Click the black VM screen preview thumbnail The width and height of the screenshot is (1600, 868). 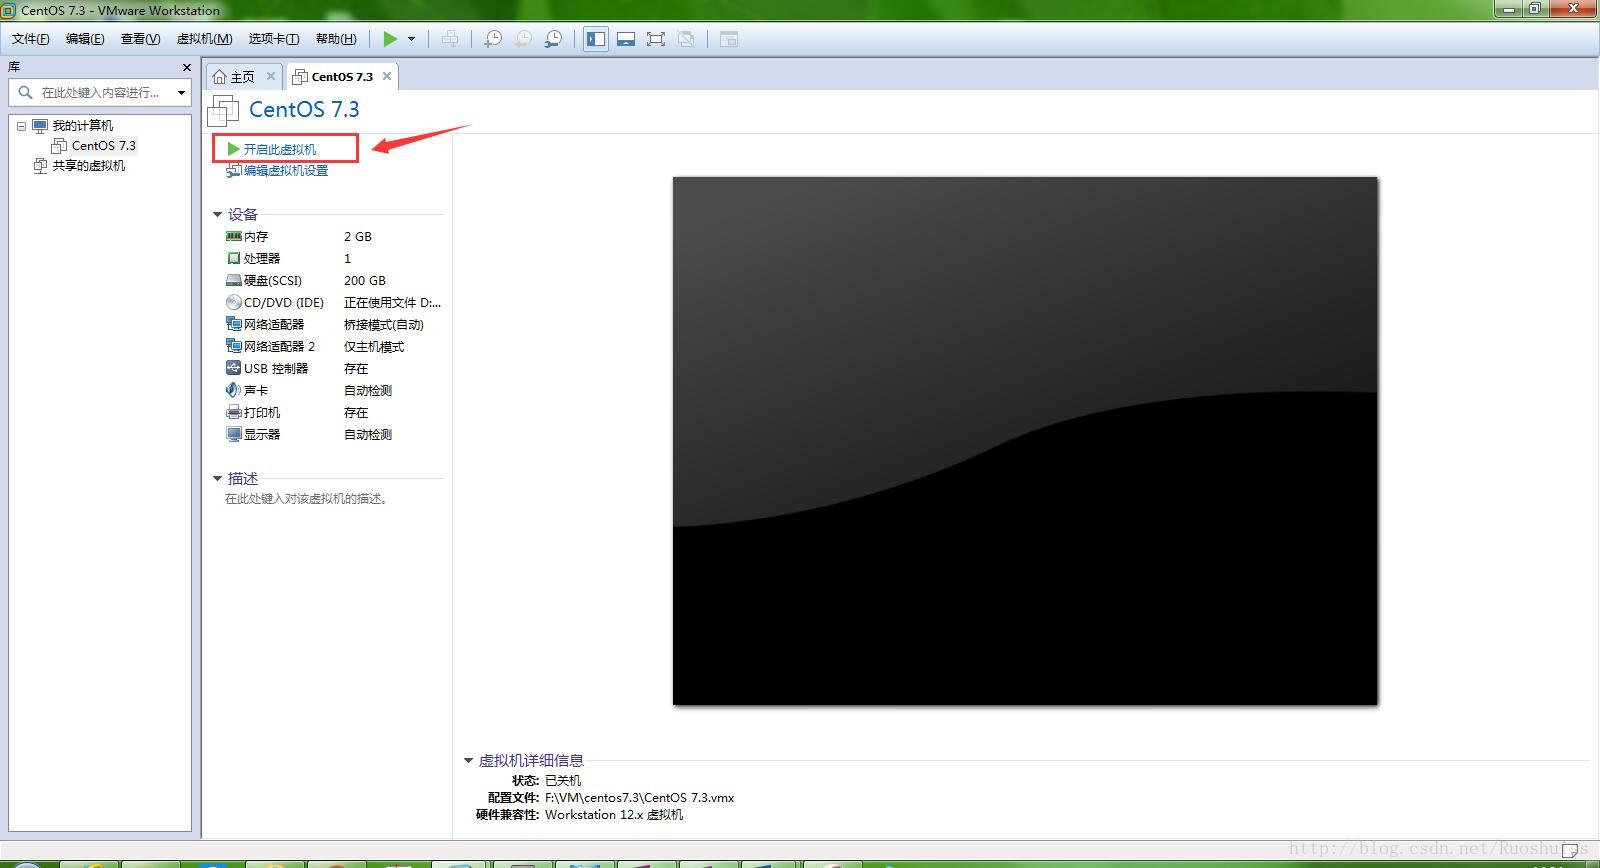[x=1025, y=441]
